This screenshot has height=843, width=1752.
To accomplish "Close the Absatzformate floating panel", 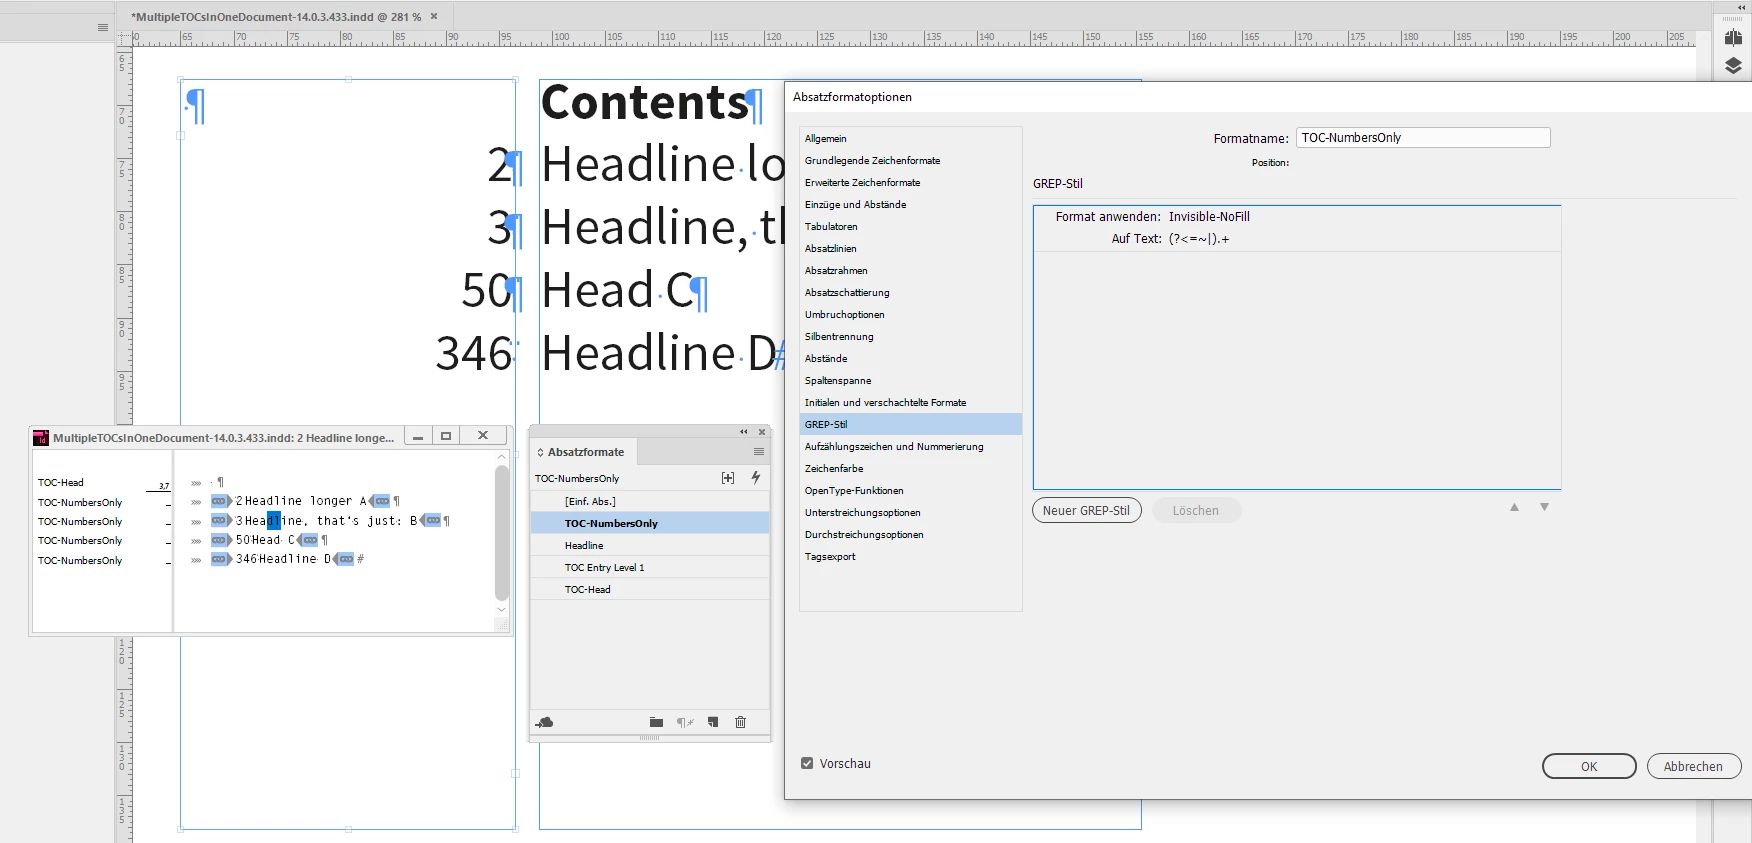I will 762,432.
